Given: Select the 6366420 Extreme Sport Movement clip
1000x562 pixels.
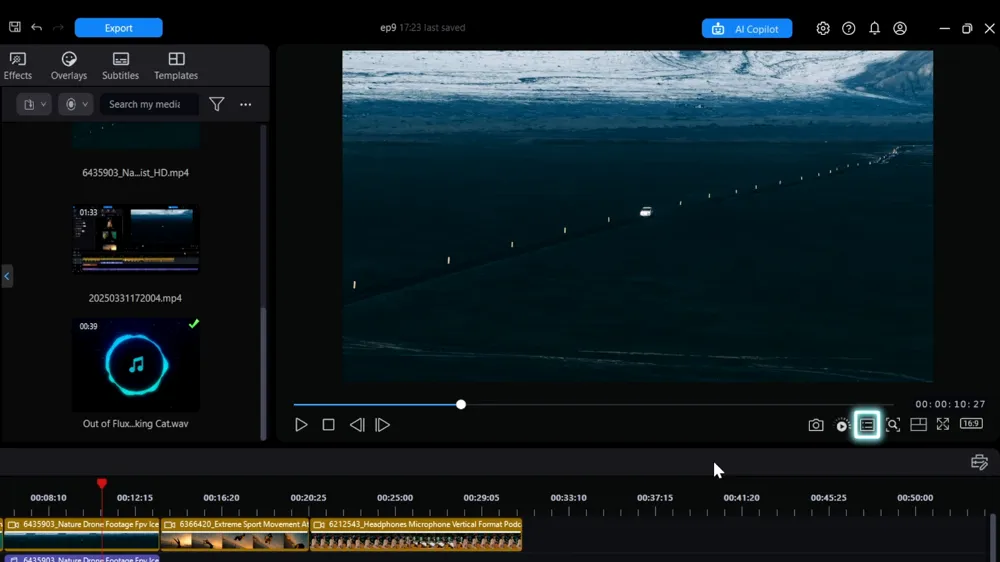Looking at the screenshot, I should [235, 535].
